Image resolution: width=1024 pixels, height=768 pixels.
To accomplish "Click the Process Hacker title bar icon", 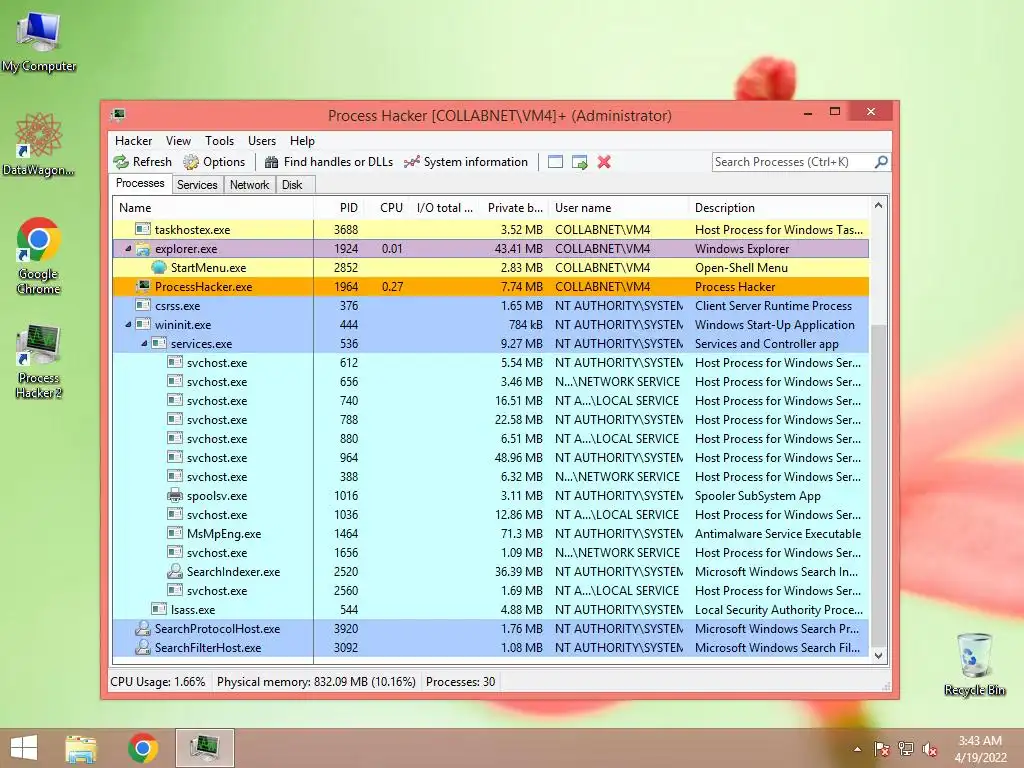I will 118,115.
